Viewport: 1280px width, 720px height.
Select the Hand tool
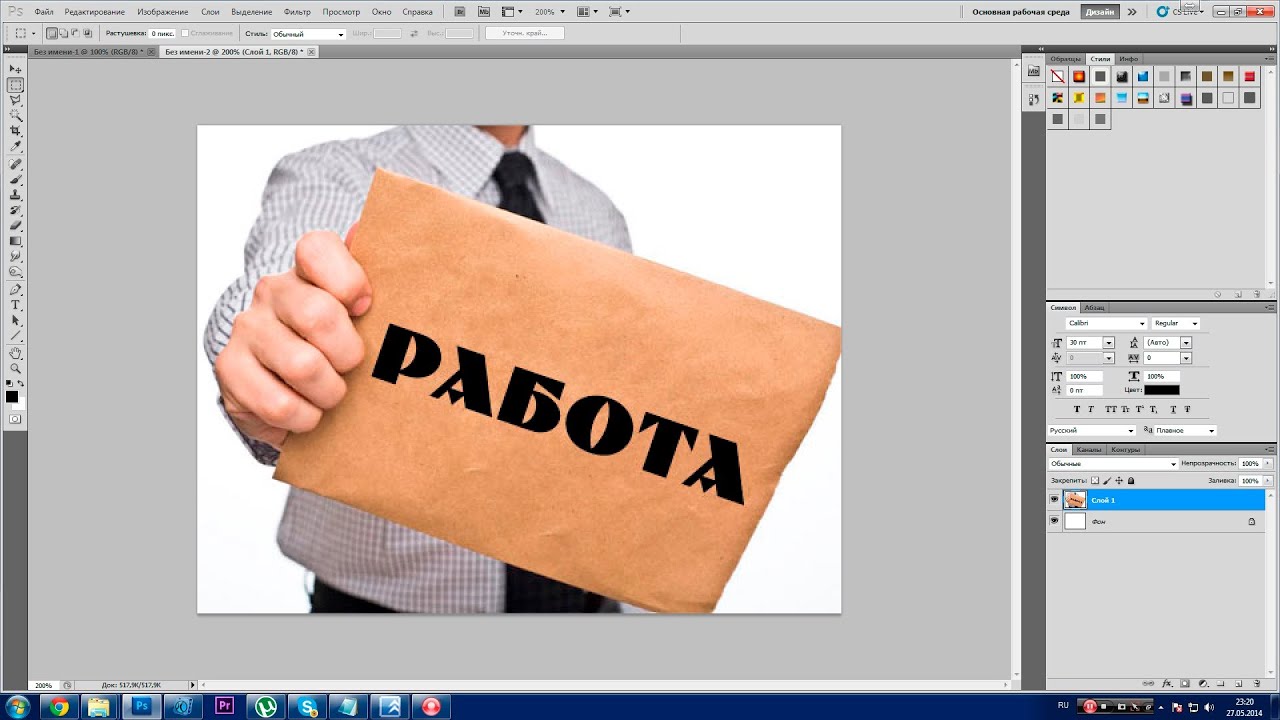coord(16,353)
